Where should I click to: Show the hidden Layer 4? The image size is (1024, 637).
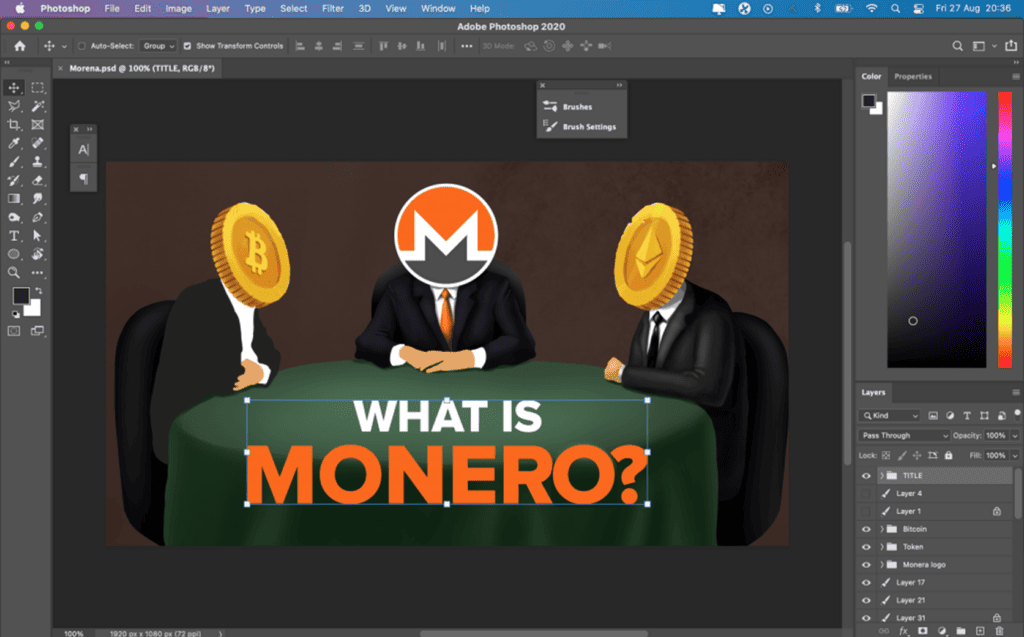[x=867, y=493]
